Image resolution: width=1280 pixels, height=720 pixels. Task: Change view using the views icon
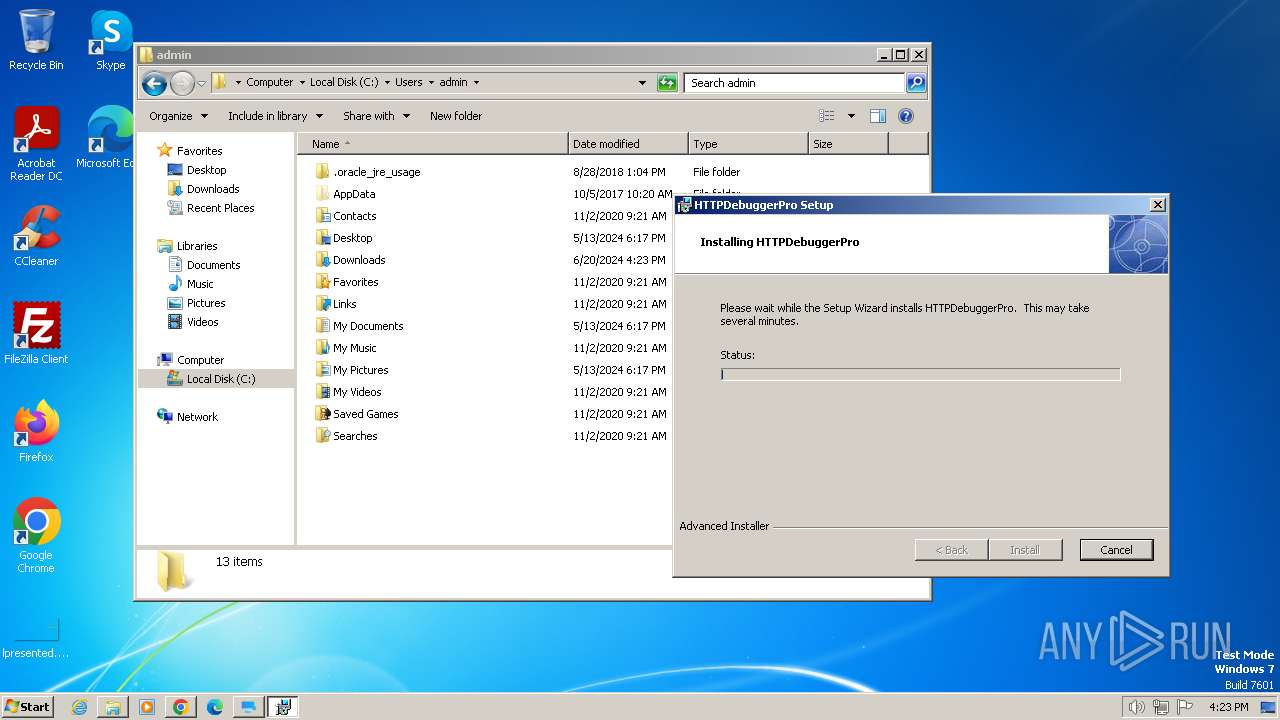tap(827, 116)
